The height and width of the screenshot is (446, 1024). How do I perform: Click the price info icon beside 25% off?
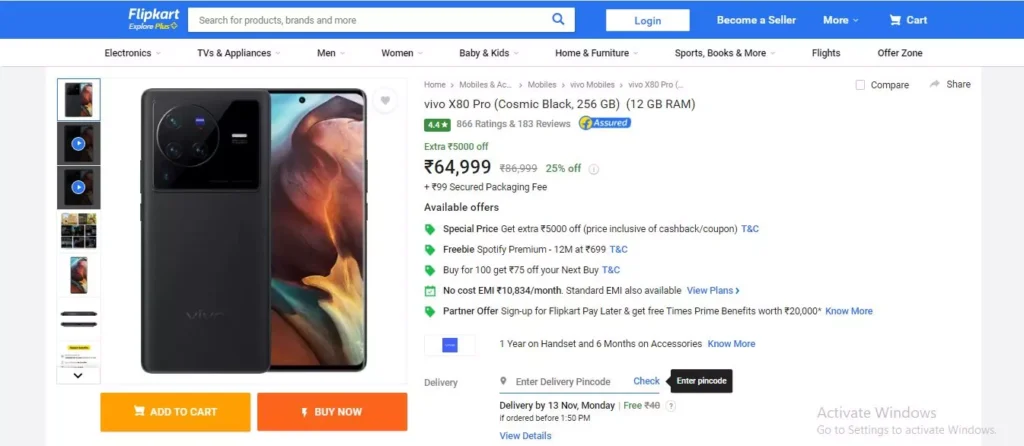(594, 169)
